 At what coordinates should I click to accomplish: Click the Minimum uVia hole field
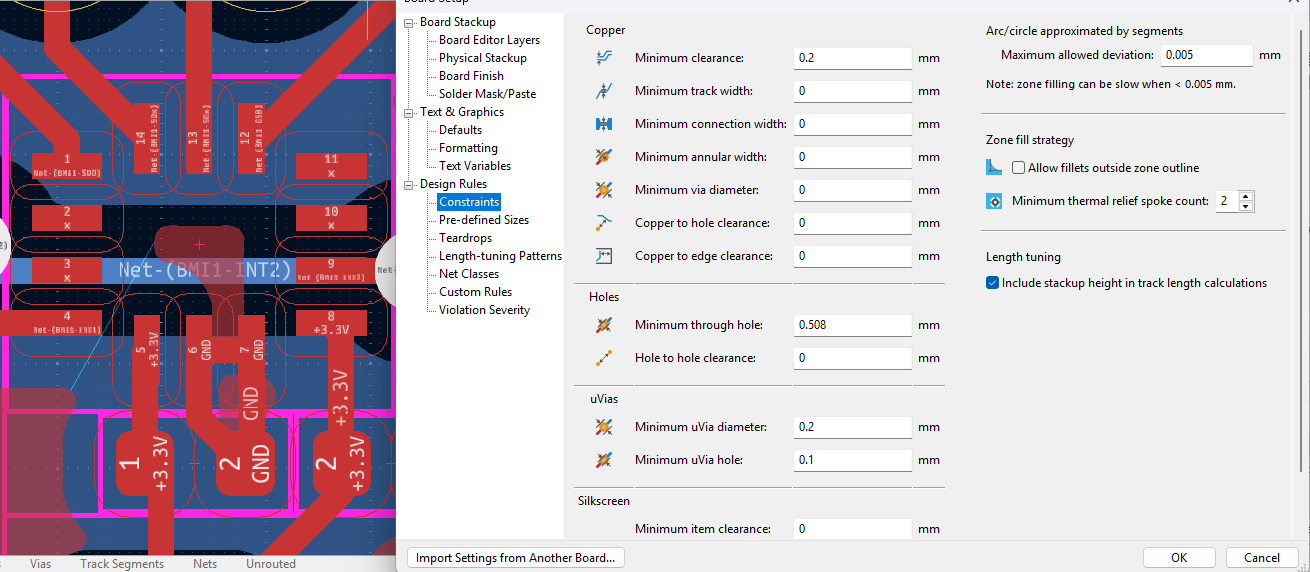(x=853, y=460)
